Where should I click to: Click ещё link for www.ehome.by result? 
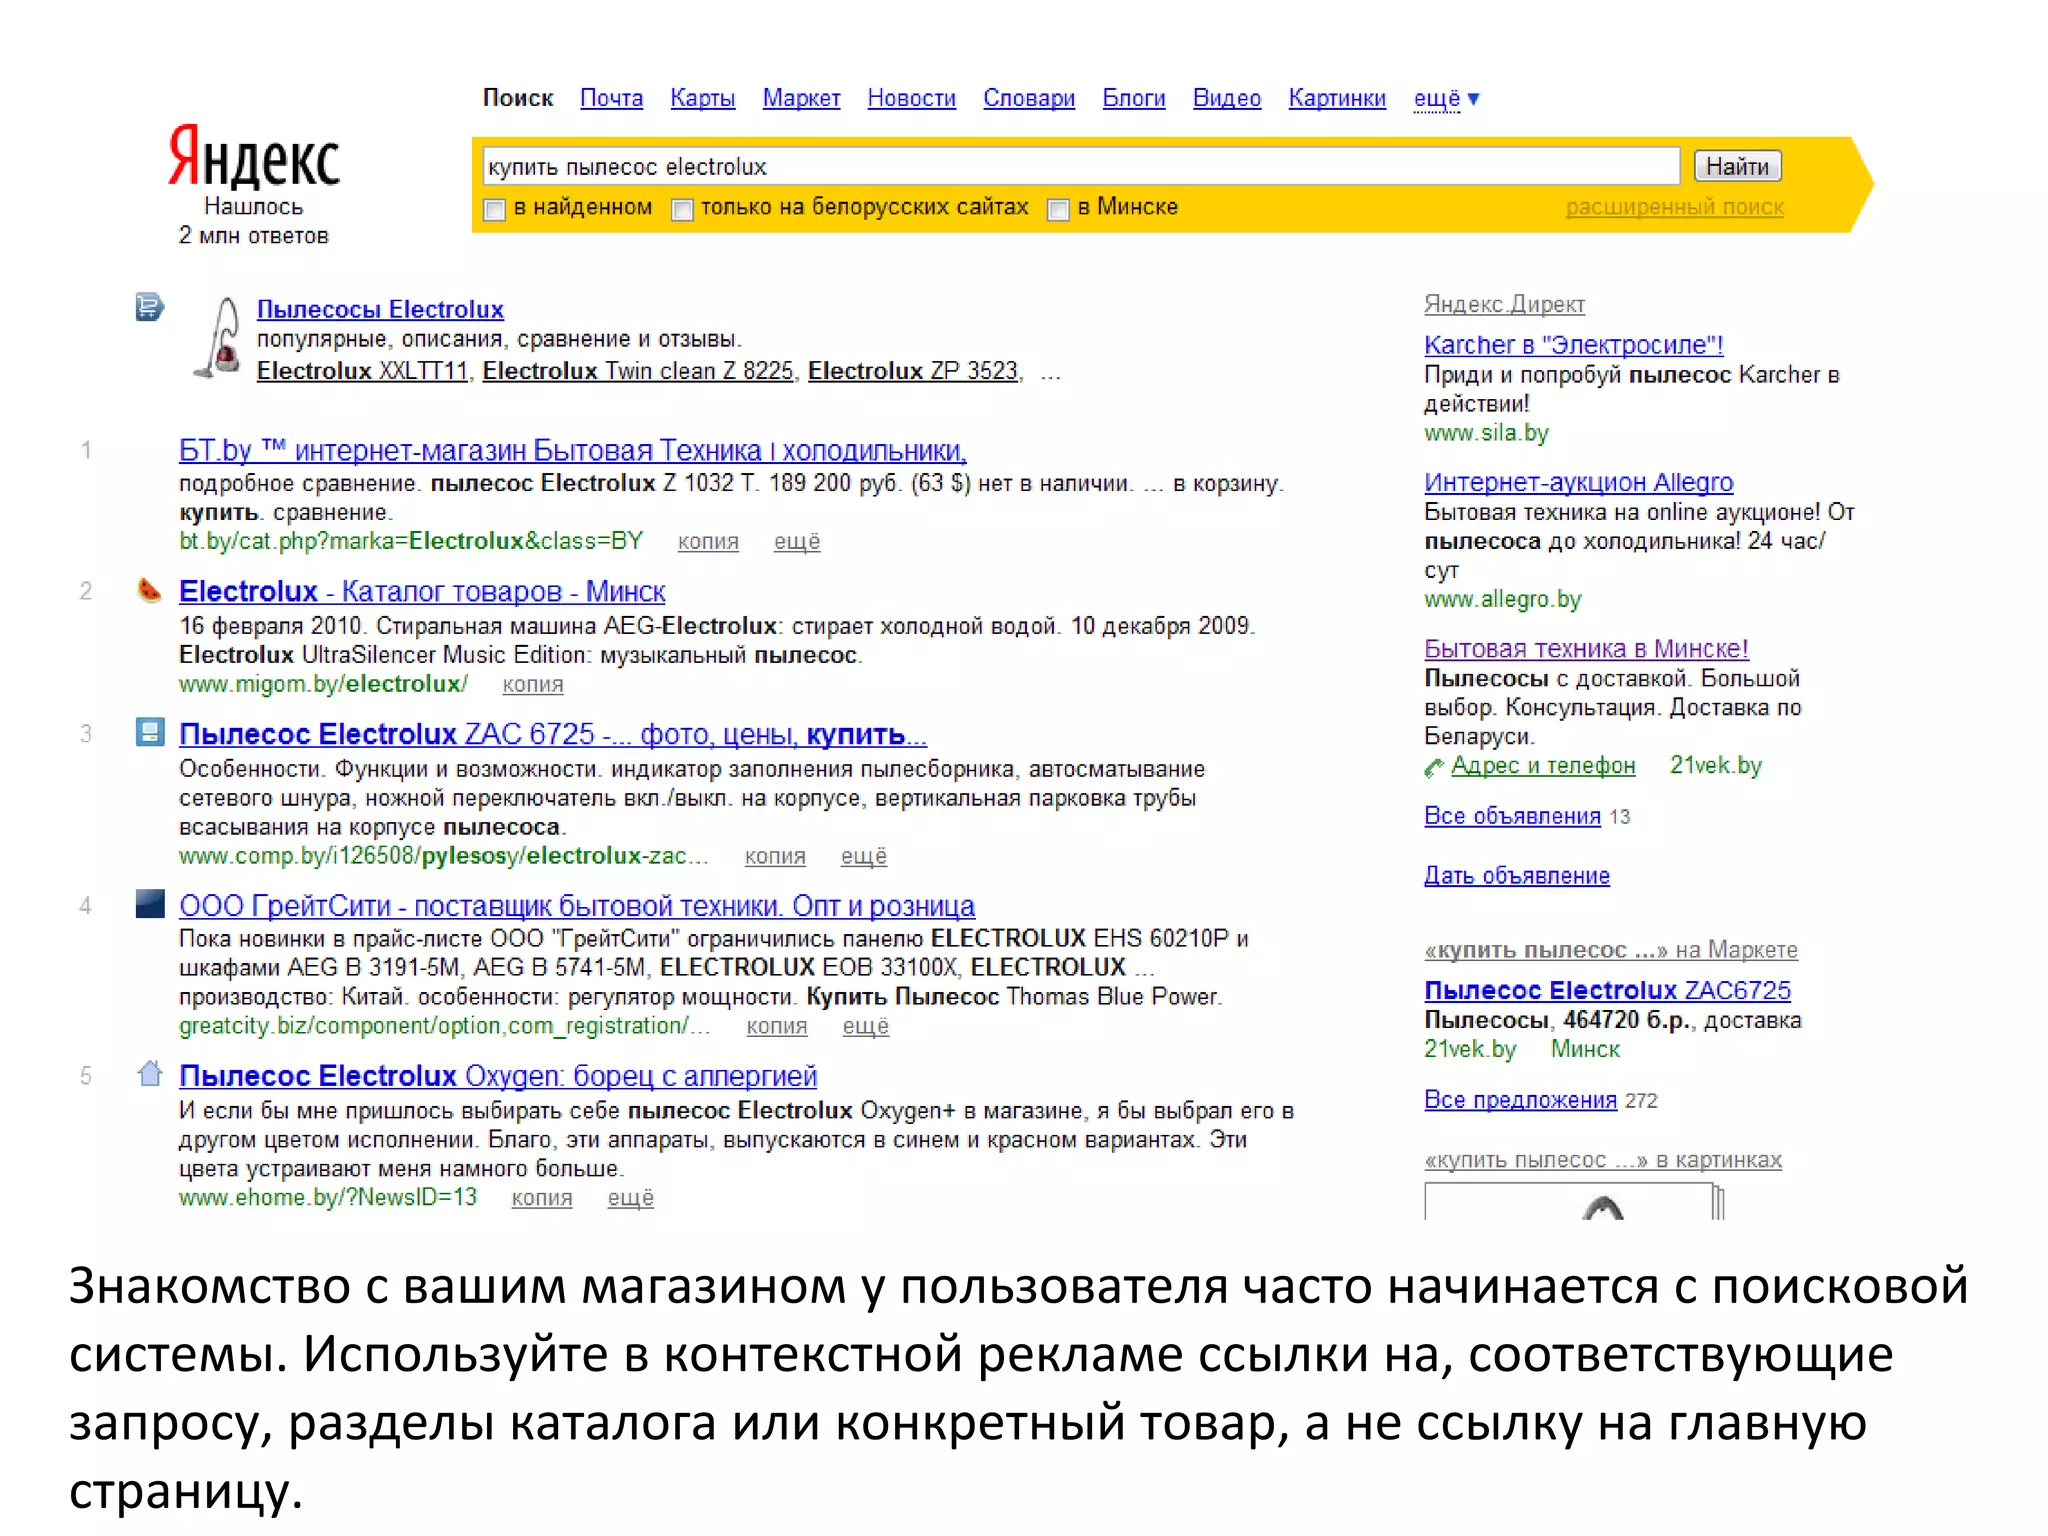tap(631, 1198)
